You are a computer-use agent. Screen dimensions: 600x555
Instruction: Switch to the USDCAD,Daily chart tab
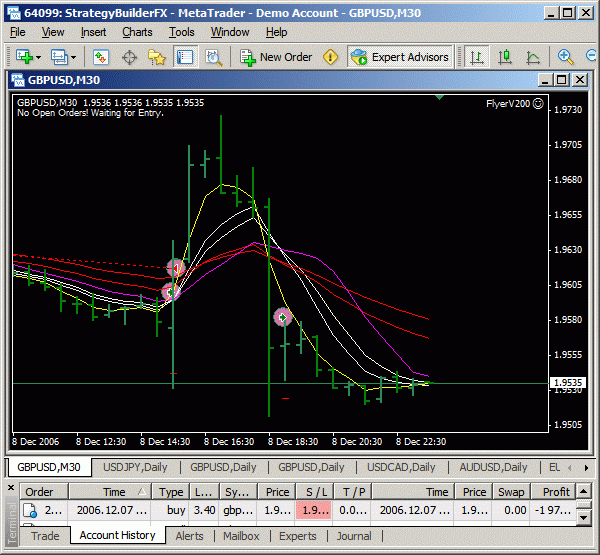pos(401,467)
